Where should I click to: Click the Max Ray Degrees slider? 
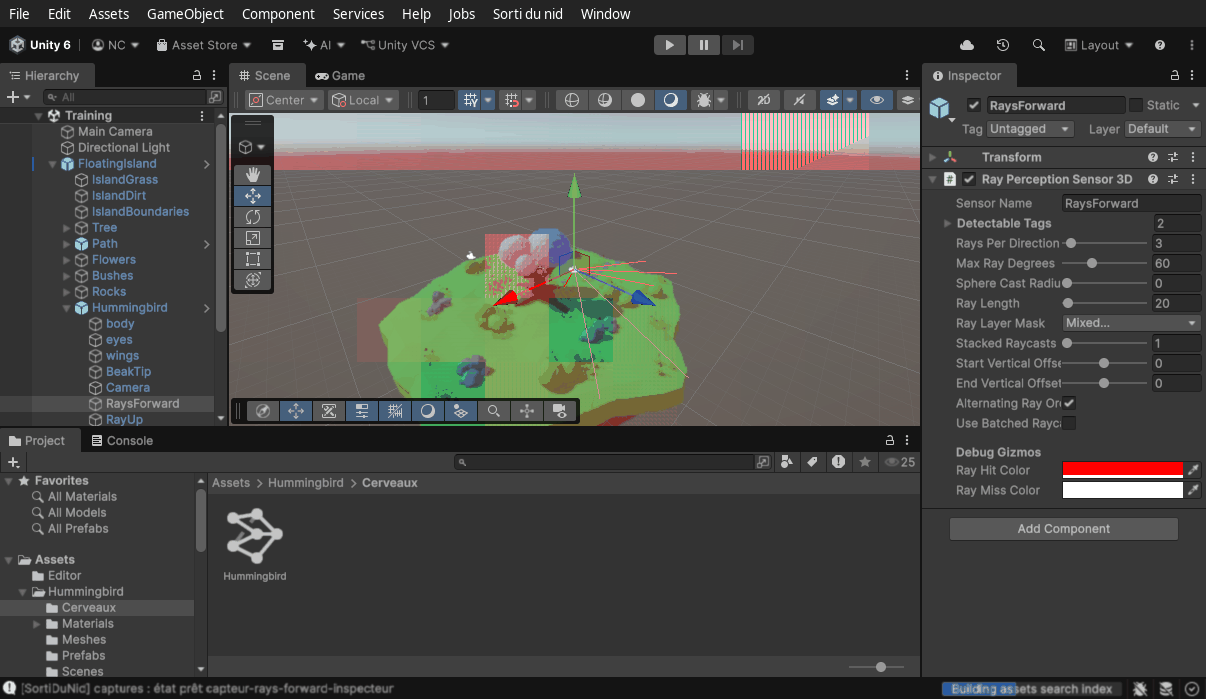tap(1106, 263)
